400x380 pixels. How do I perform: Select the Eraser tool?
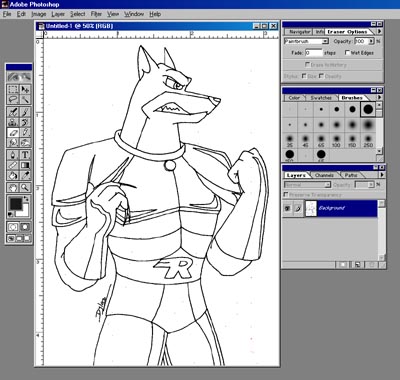[13, 132]
